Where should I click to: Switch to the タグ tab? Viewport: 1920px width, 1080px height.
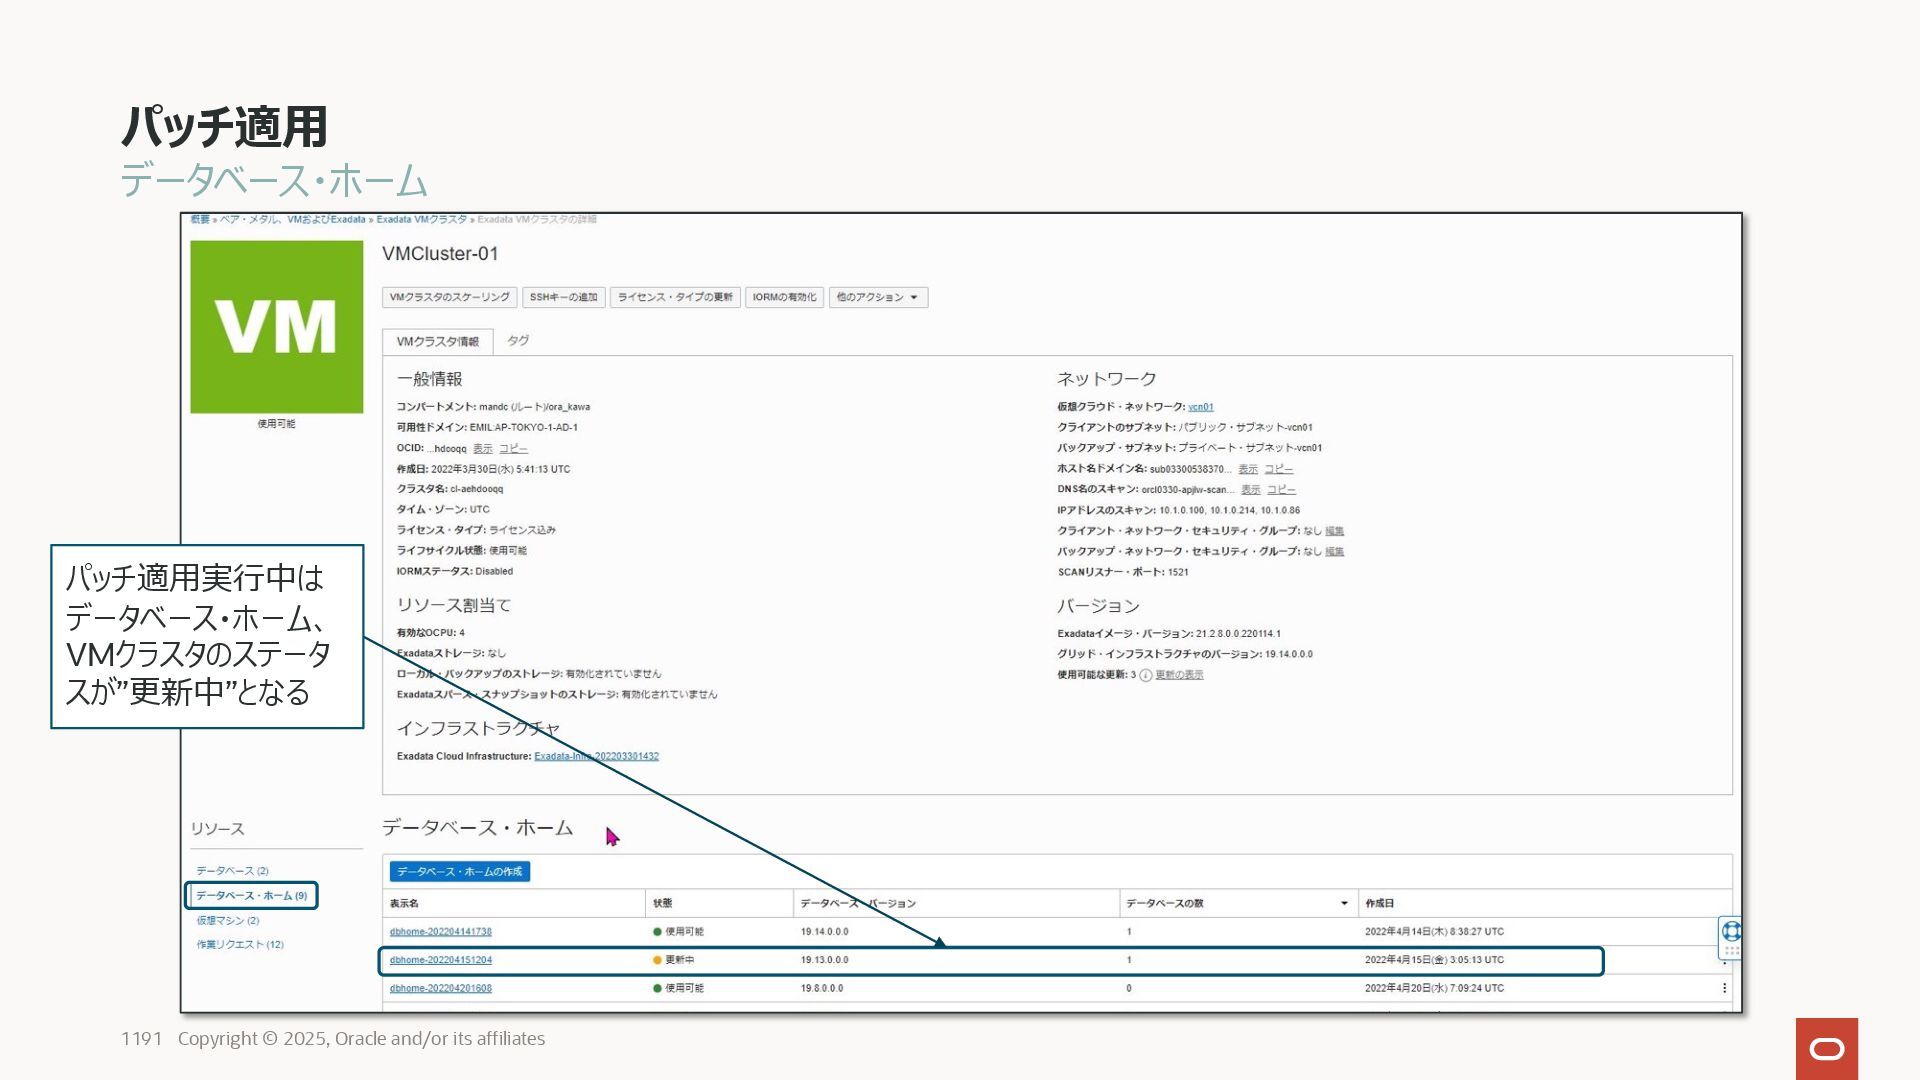518,341
